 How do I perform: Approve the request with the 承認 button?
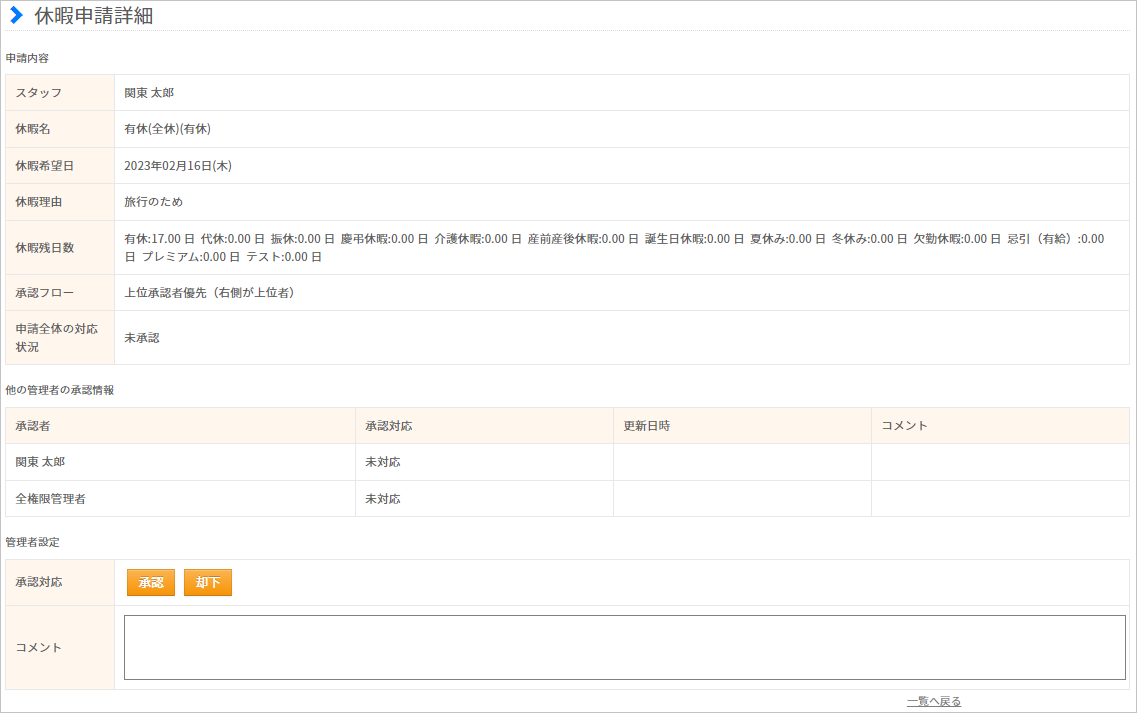151,582
